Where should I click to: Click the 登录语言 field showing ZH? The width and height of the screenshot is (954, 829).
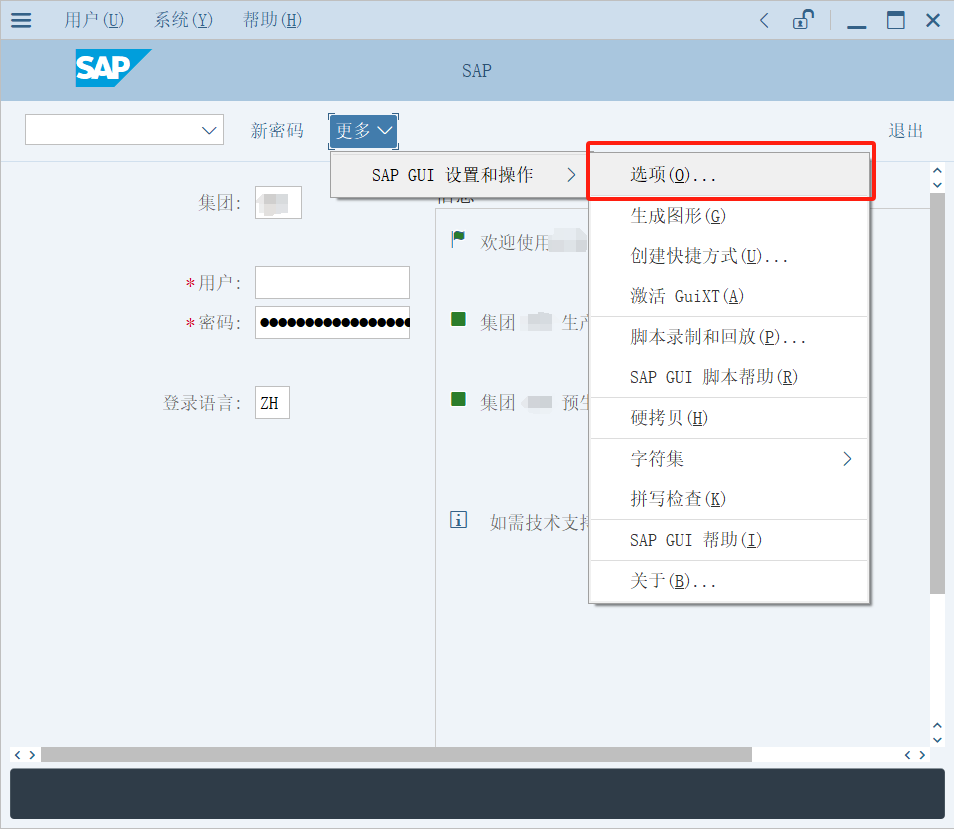pos(272,403)
